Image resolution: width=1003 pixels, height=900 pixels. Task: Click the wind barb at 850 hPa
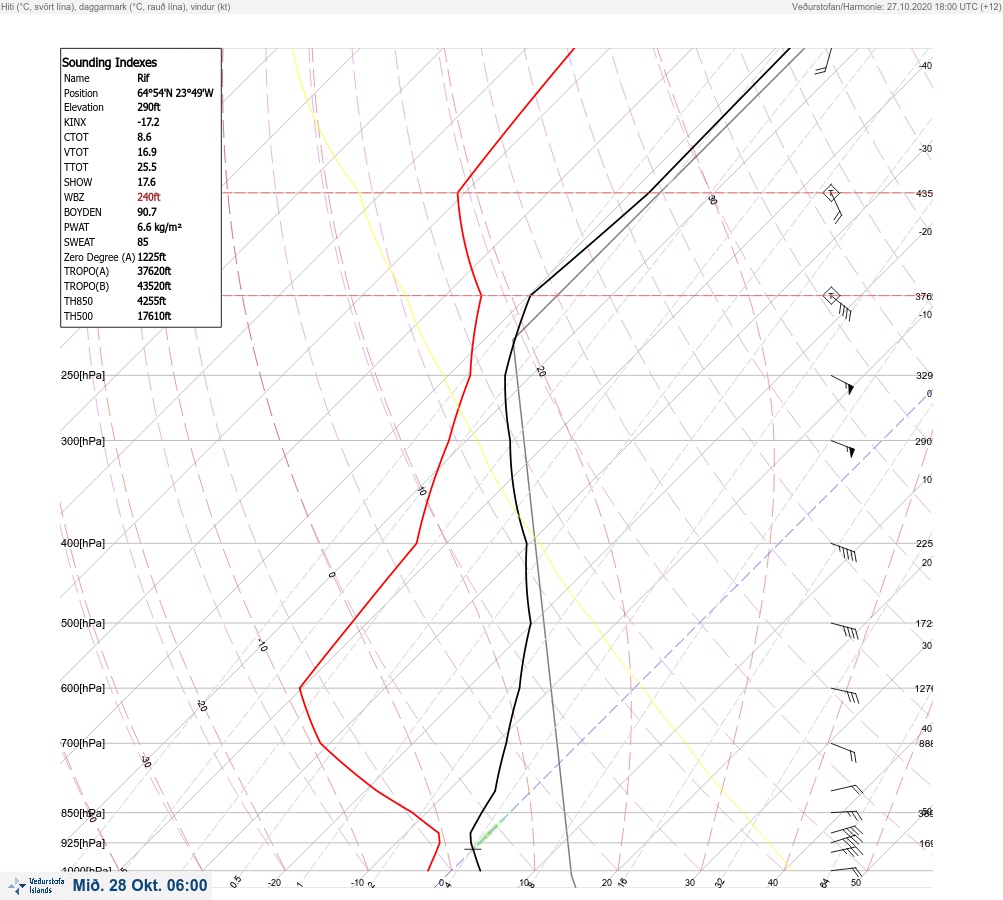[846, 815]
